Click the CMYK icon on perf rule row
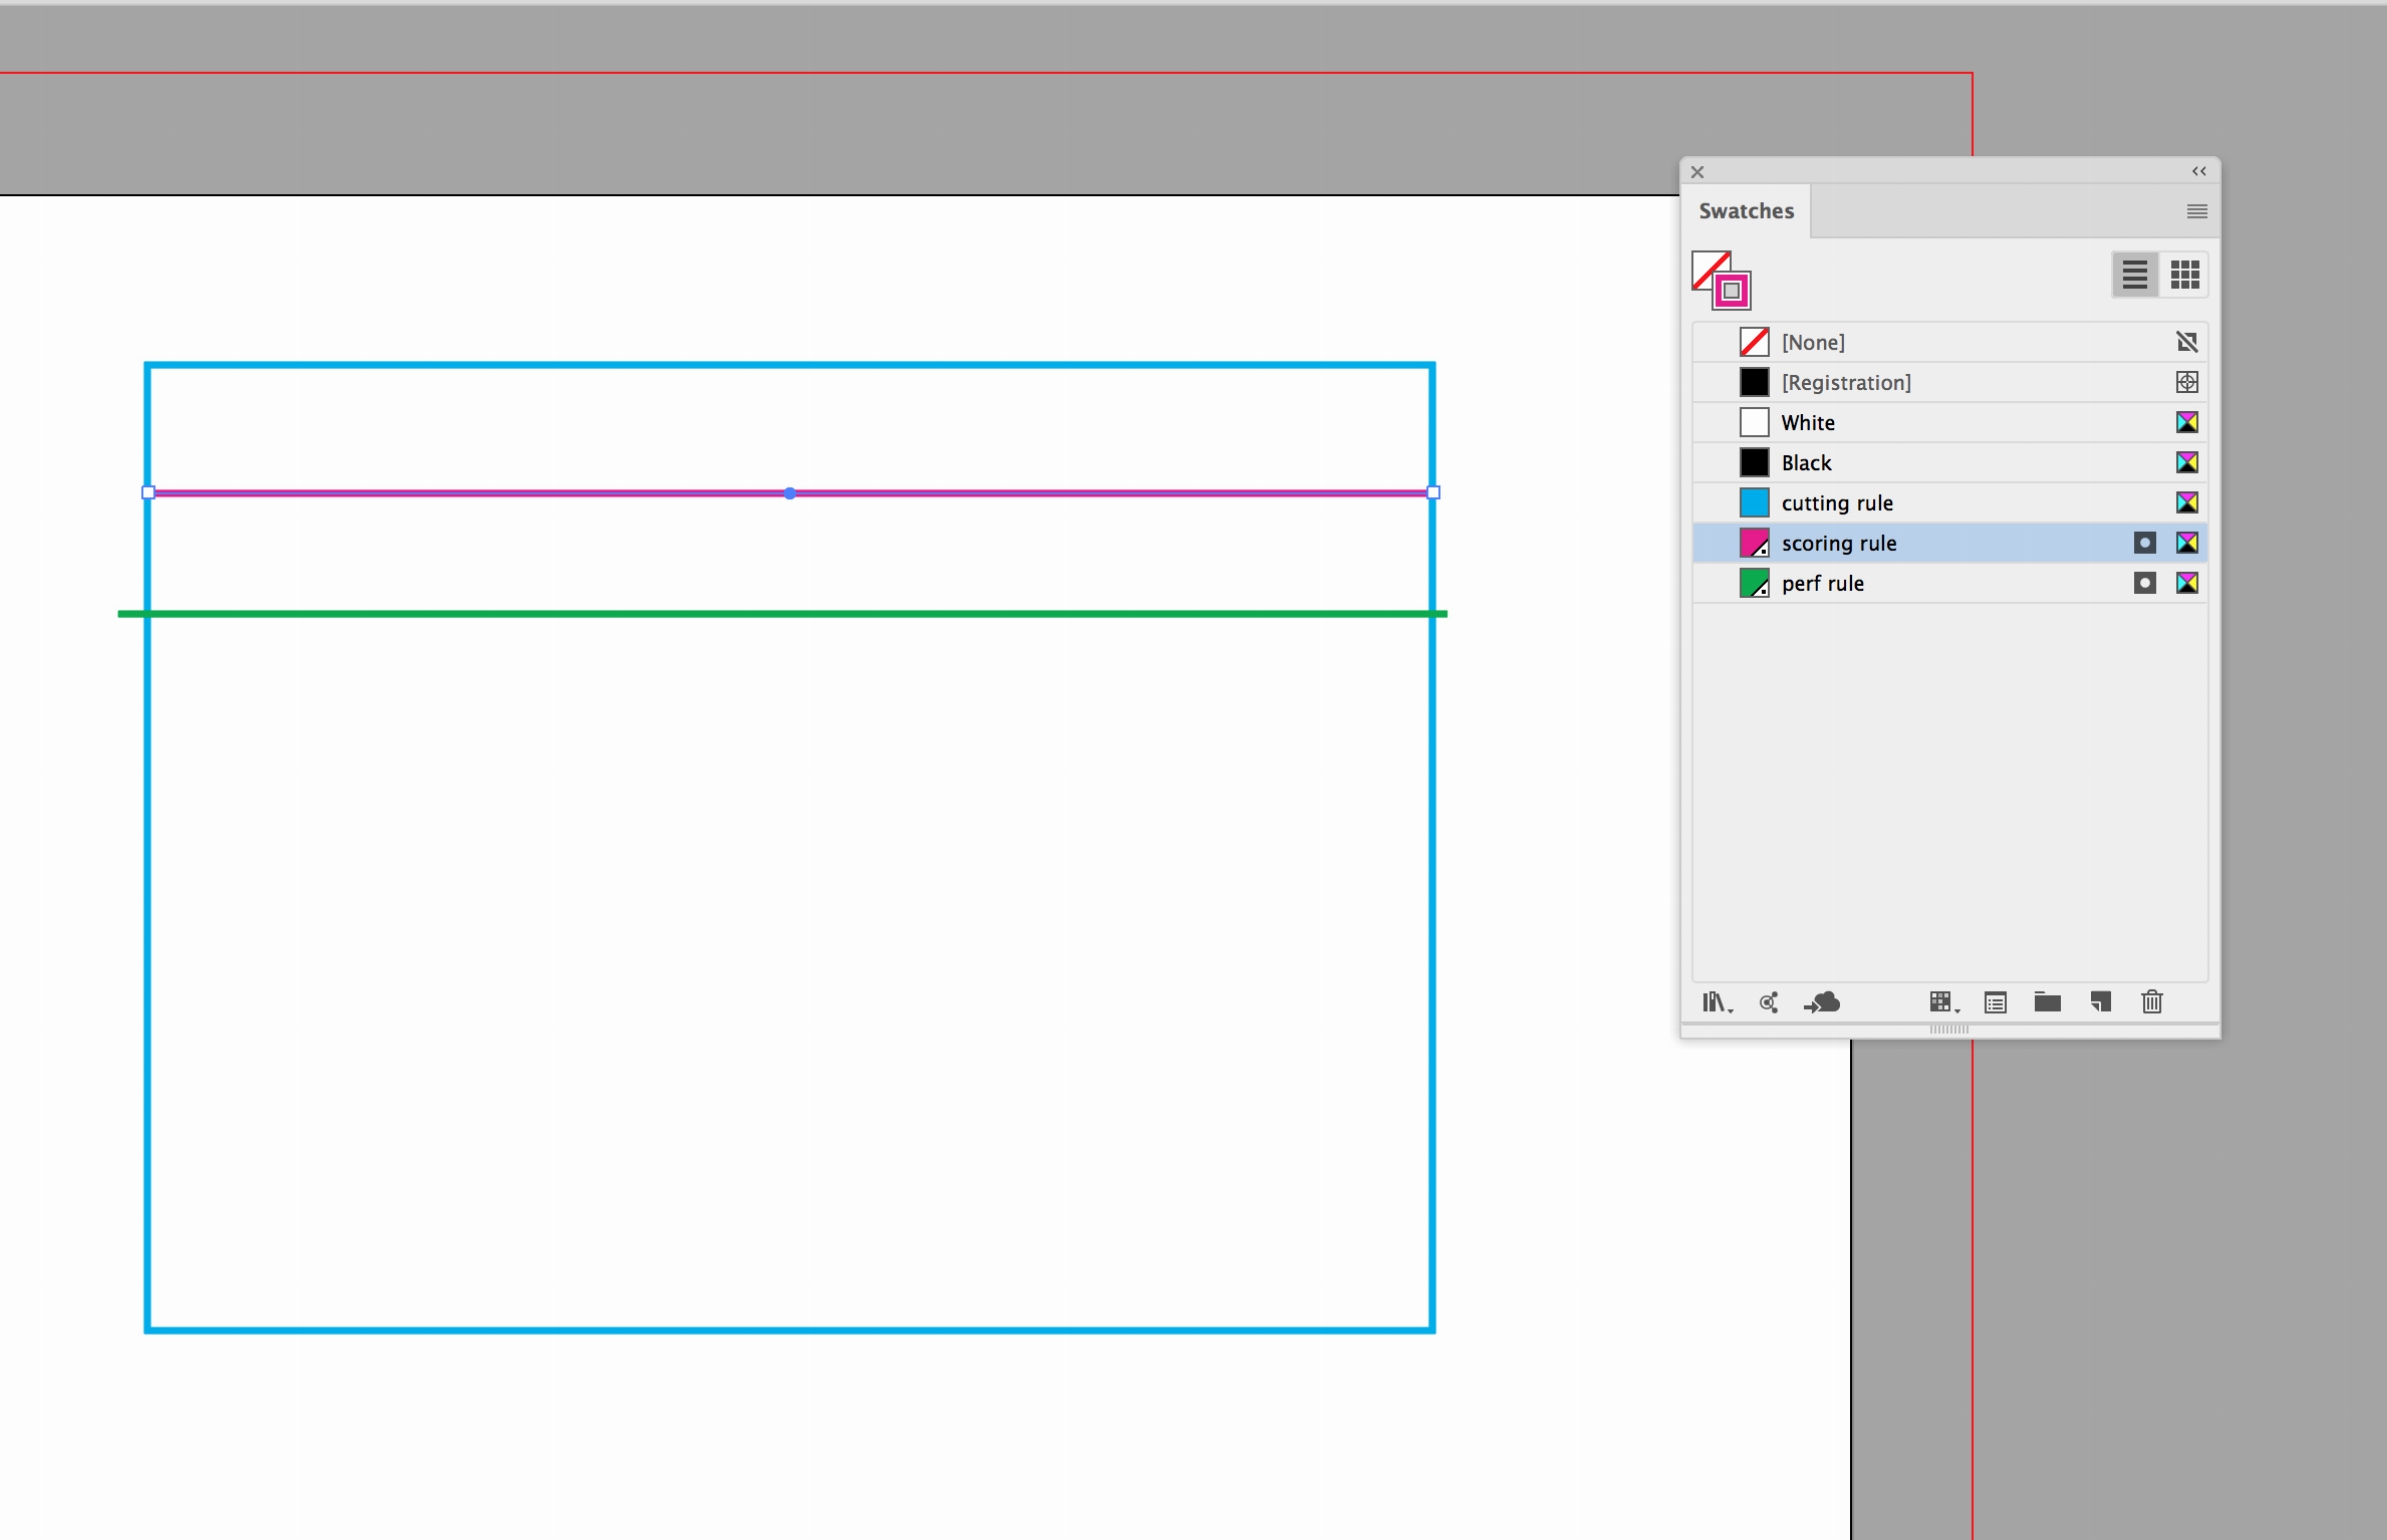 click(x=2187, y=582)
